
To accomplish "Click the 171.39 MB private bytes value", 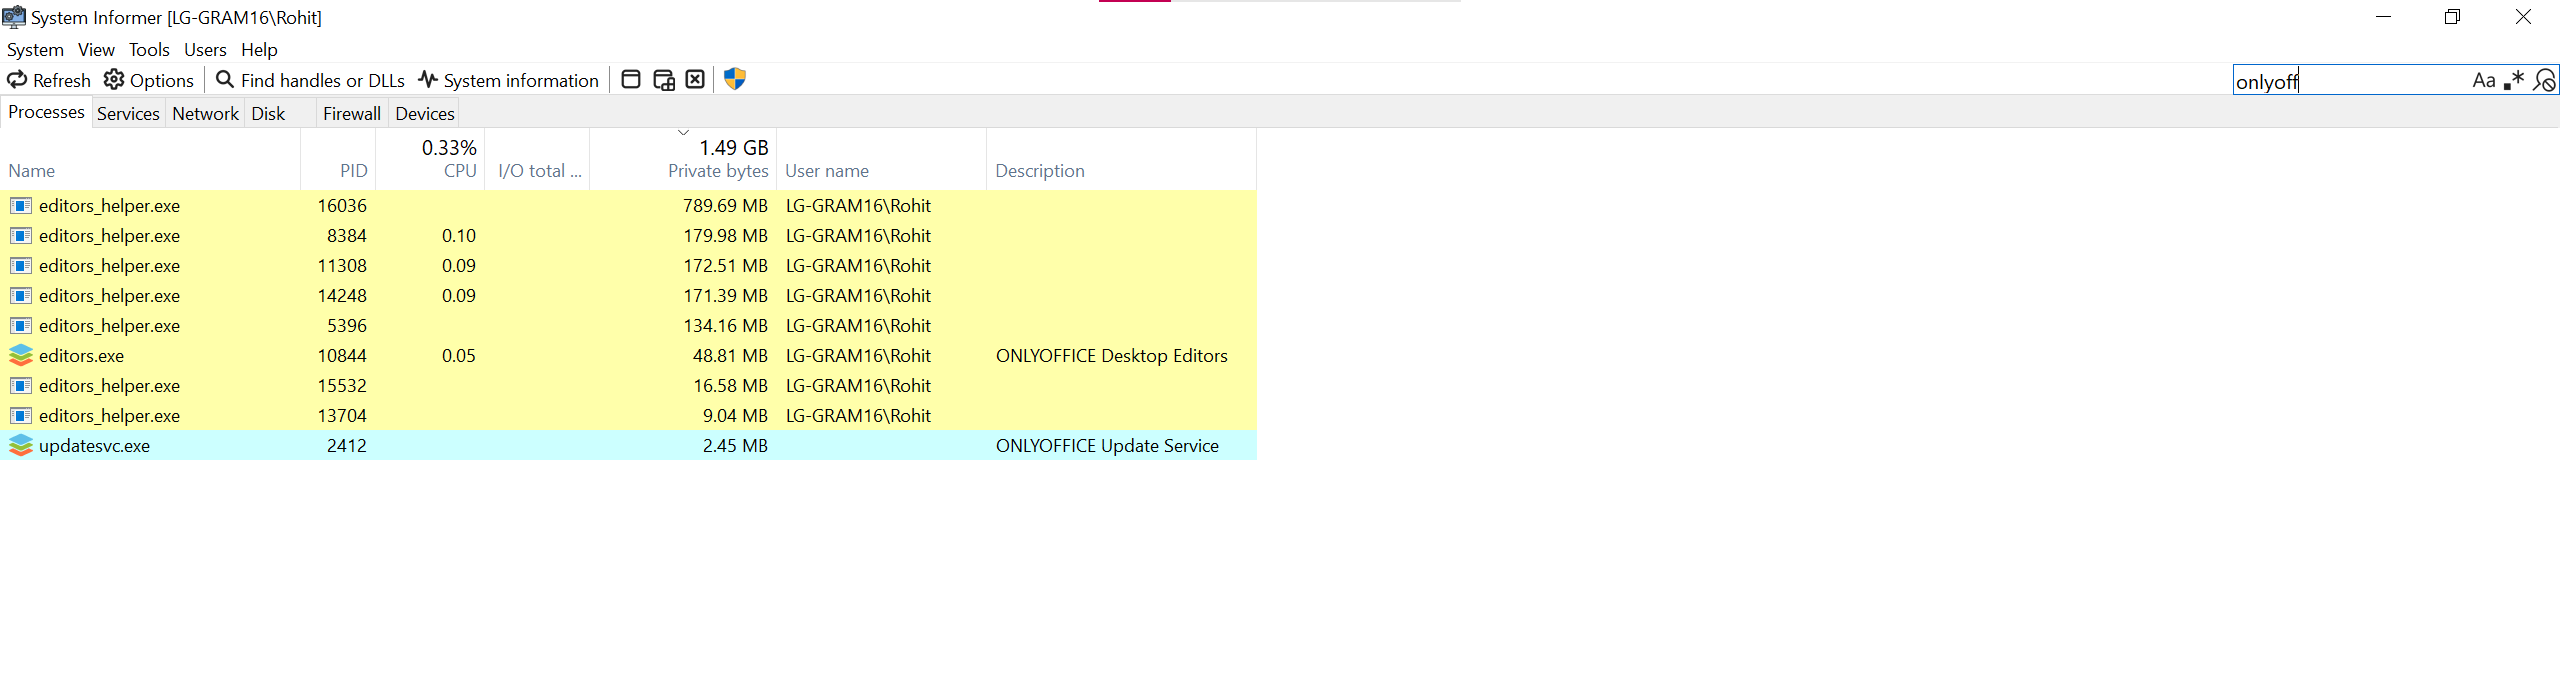I will pyautogui.click(x=726, y=296).
